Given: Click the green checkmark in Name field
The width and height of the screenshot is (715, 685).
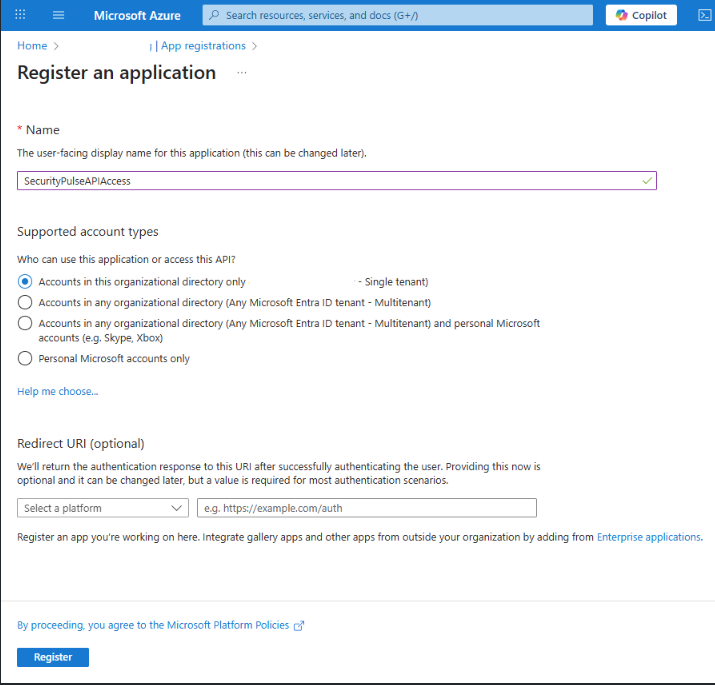Looking at the screenshot, I should click(x=647, y=181).
